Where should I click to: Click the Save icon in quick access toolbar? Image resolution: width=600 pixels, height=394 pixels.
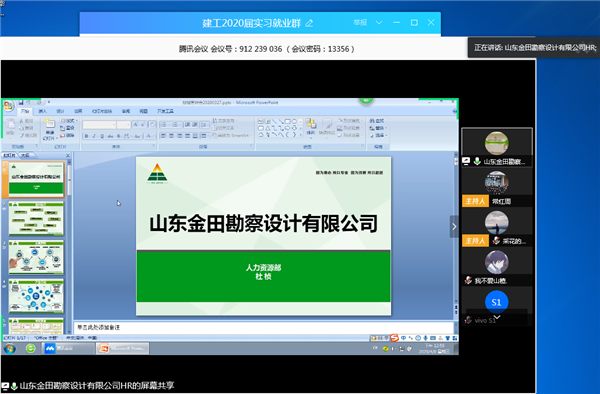(21, 103)
